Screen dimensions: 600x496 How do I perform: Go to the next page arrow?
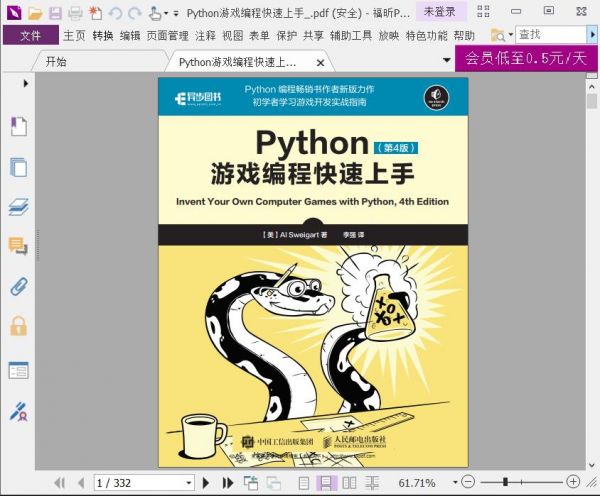tap(206, 483)
